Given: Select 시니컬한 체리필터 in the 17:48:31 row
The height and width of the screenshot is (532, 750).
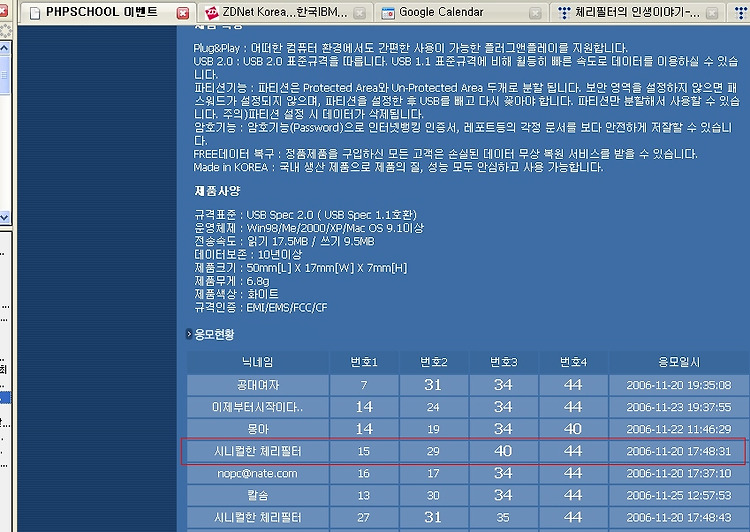Looking at the screenshot, I should 257,451.
